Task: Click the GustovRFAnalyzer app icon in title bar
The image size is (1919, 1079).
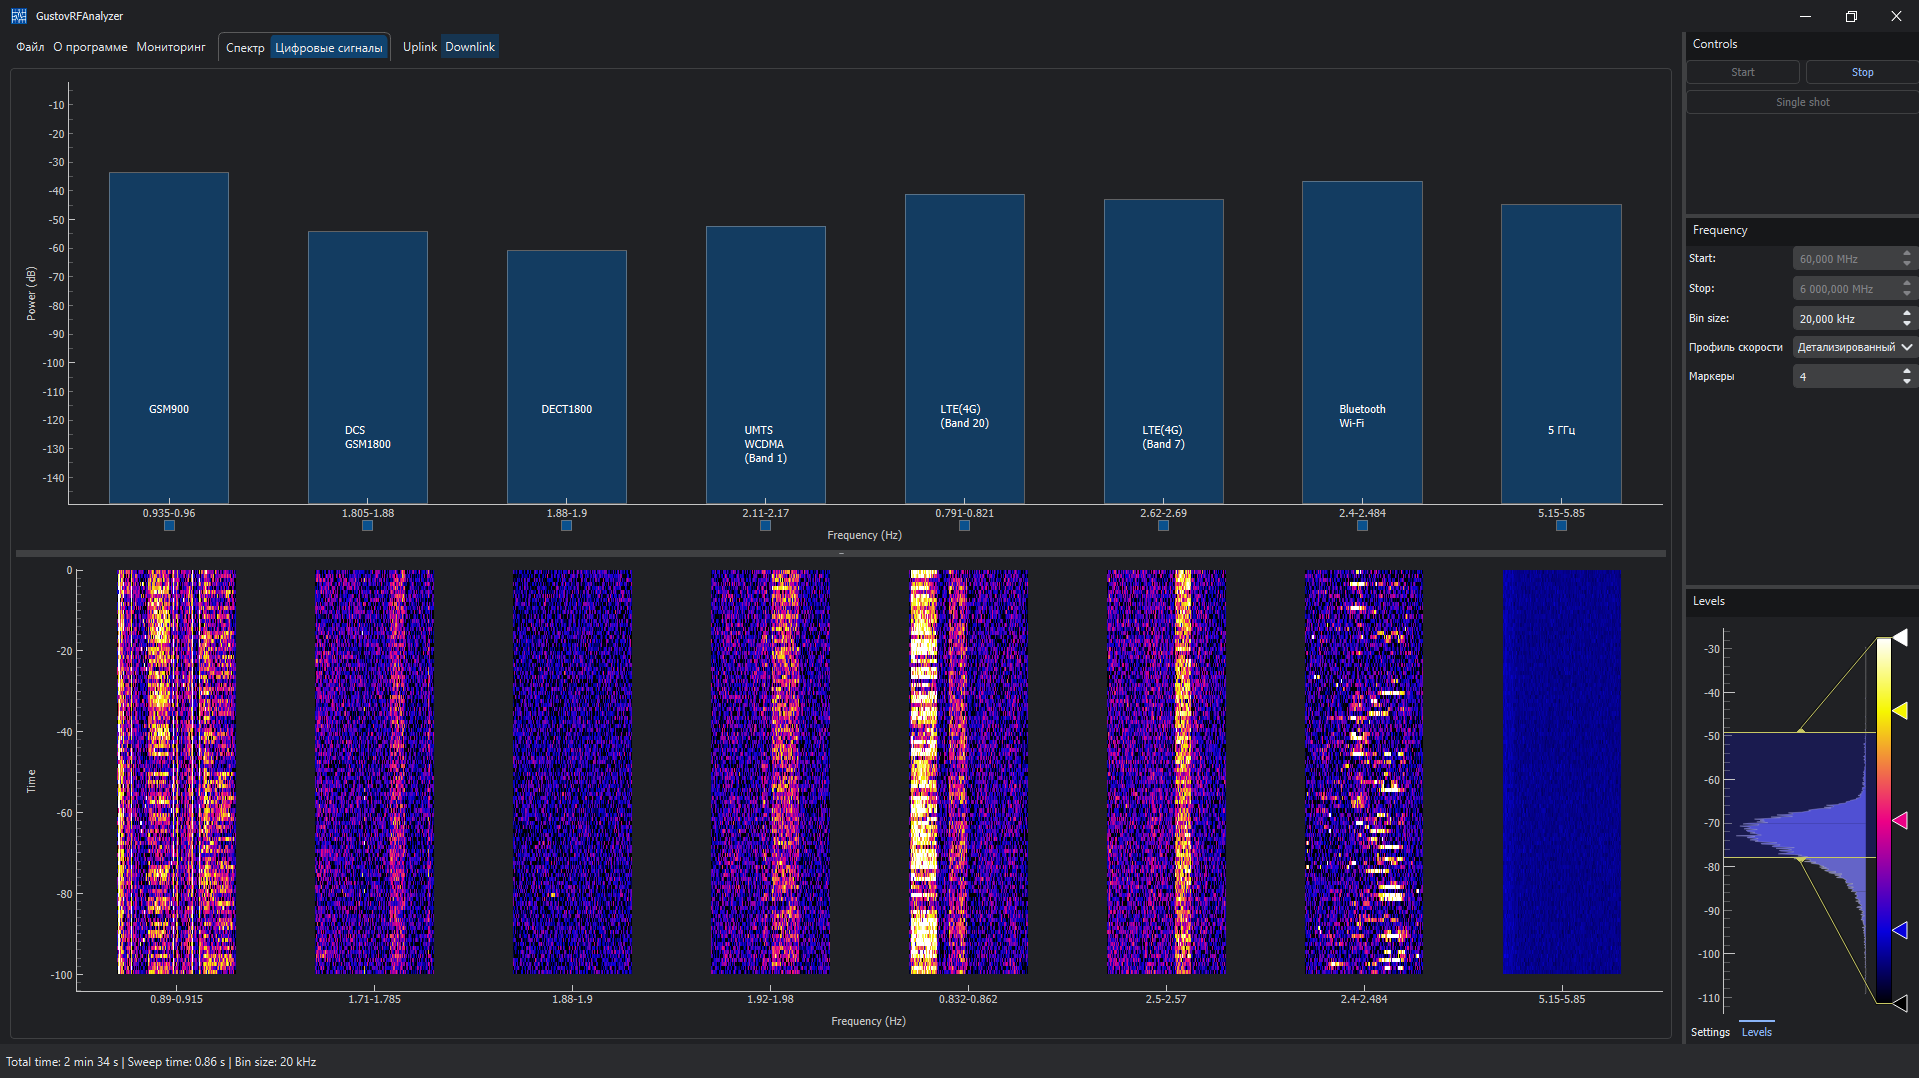Action: point(18,16)
